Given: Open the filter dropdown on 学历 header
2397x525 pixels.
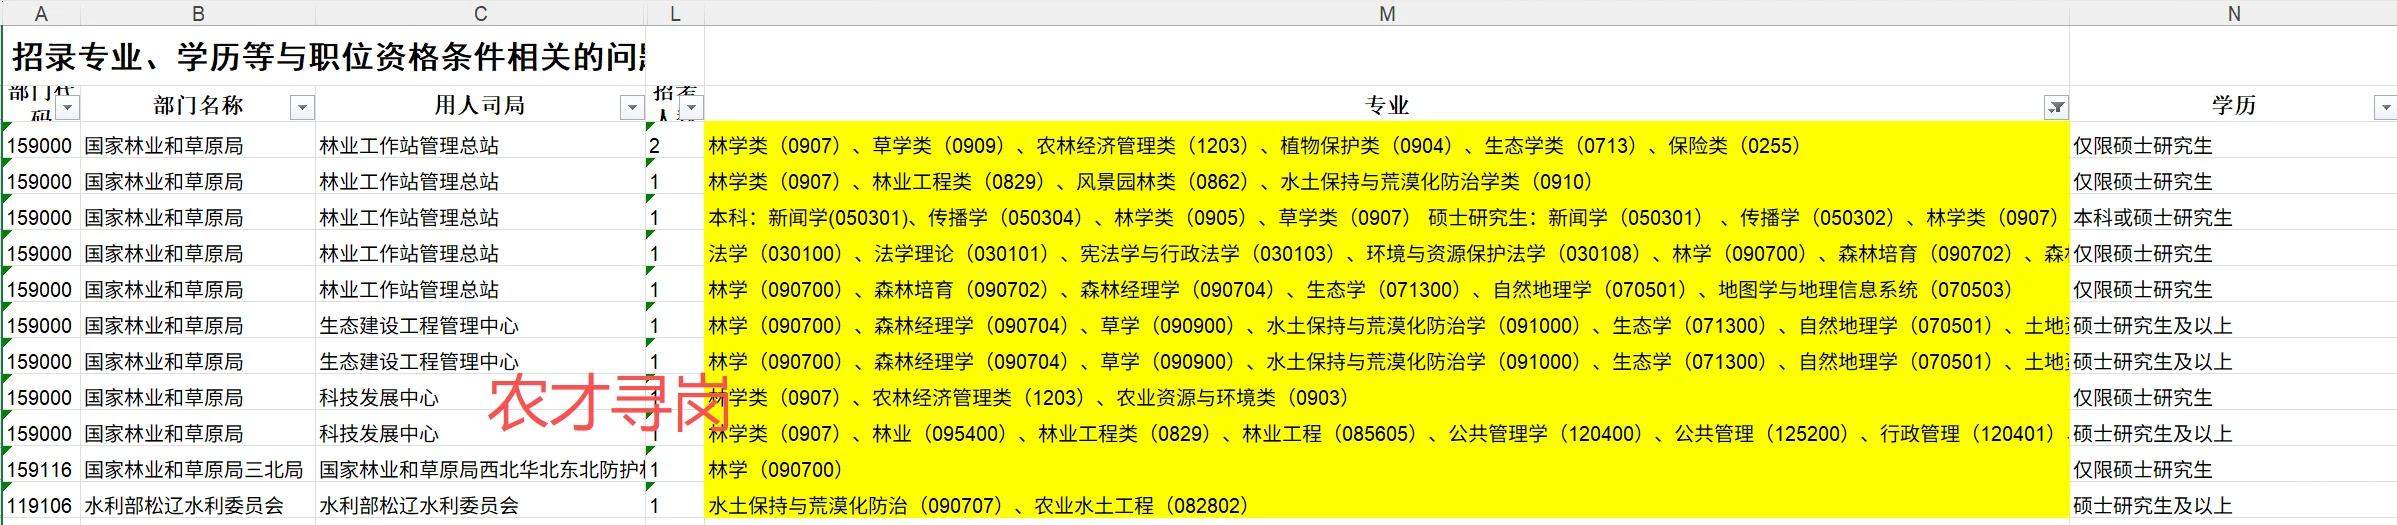Looking at the screenshot, I should coord(2386,107).
